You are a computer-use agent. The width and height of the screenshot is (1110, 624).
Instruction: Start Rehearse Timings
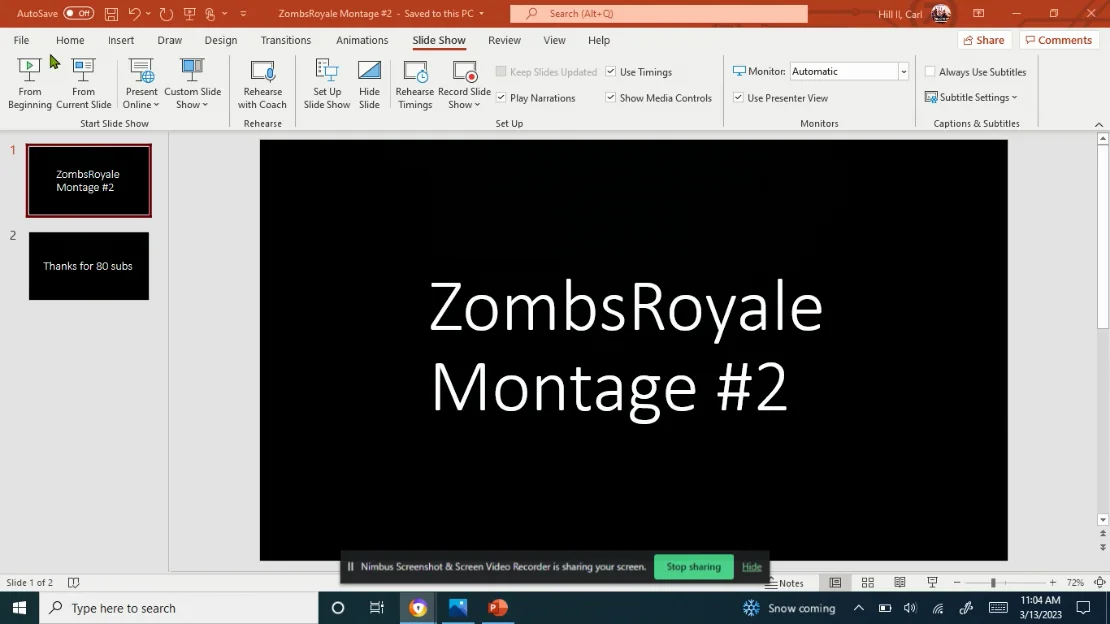[415, 84]
